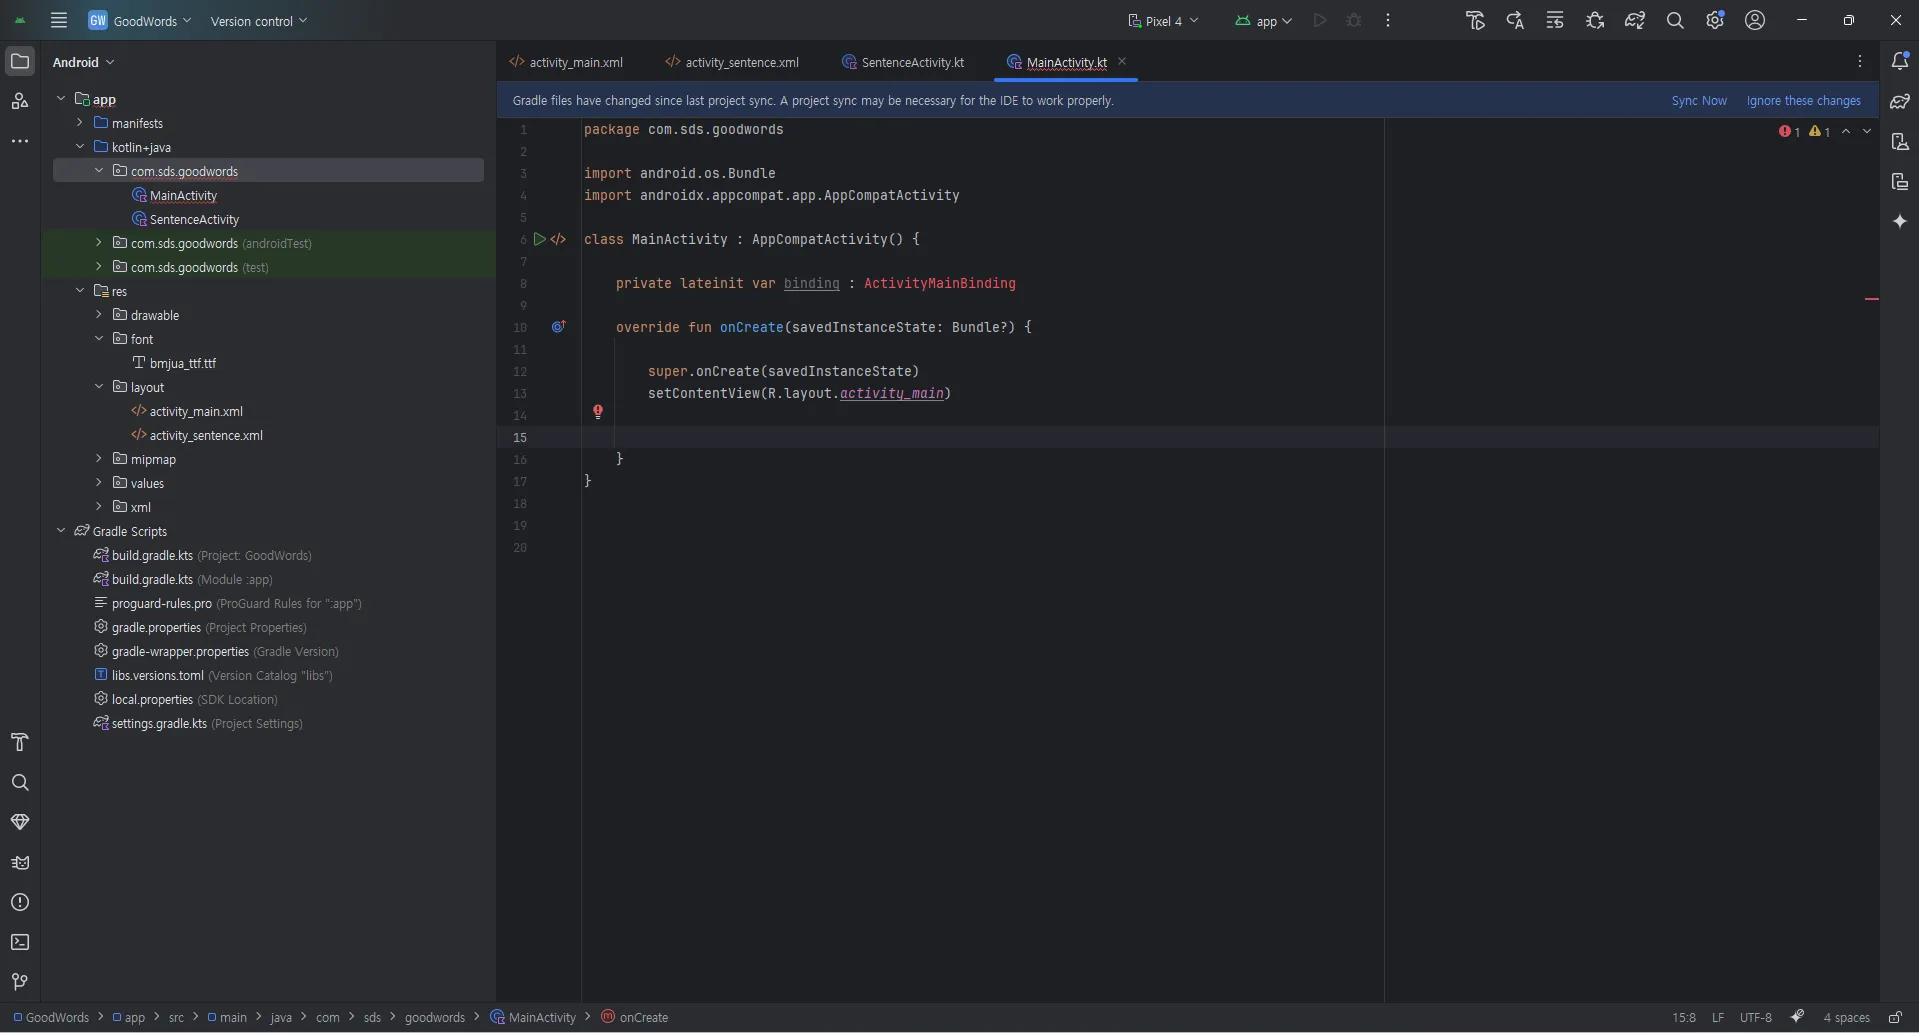Go to next highlighted error arrow

pyautogui.click(x=1867, y=131)
